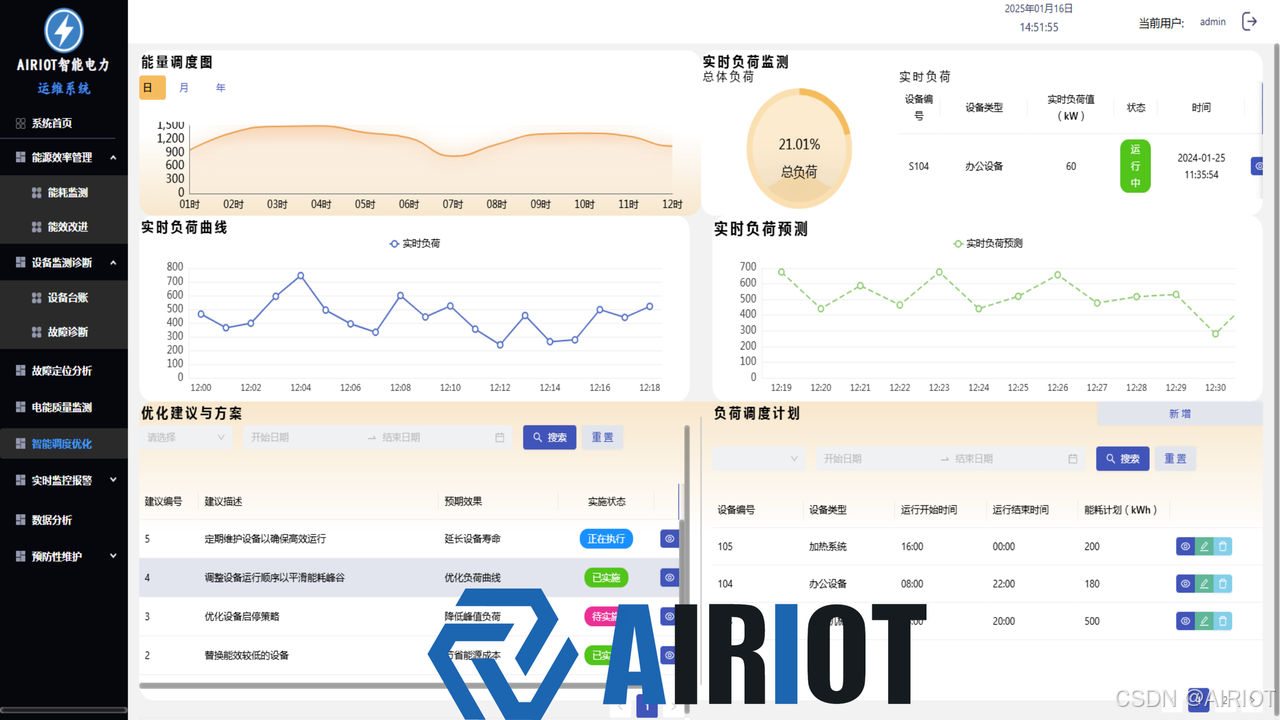
Task: Click the 新增 button
Action: [1180, 414]
